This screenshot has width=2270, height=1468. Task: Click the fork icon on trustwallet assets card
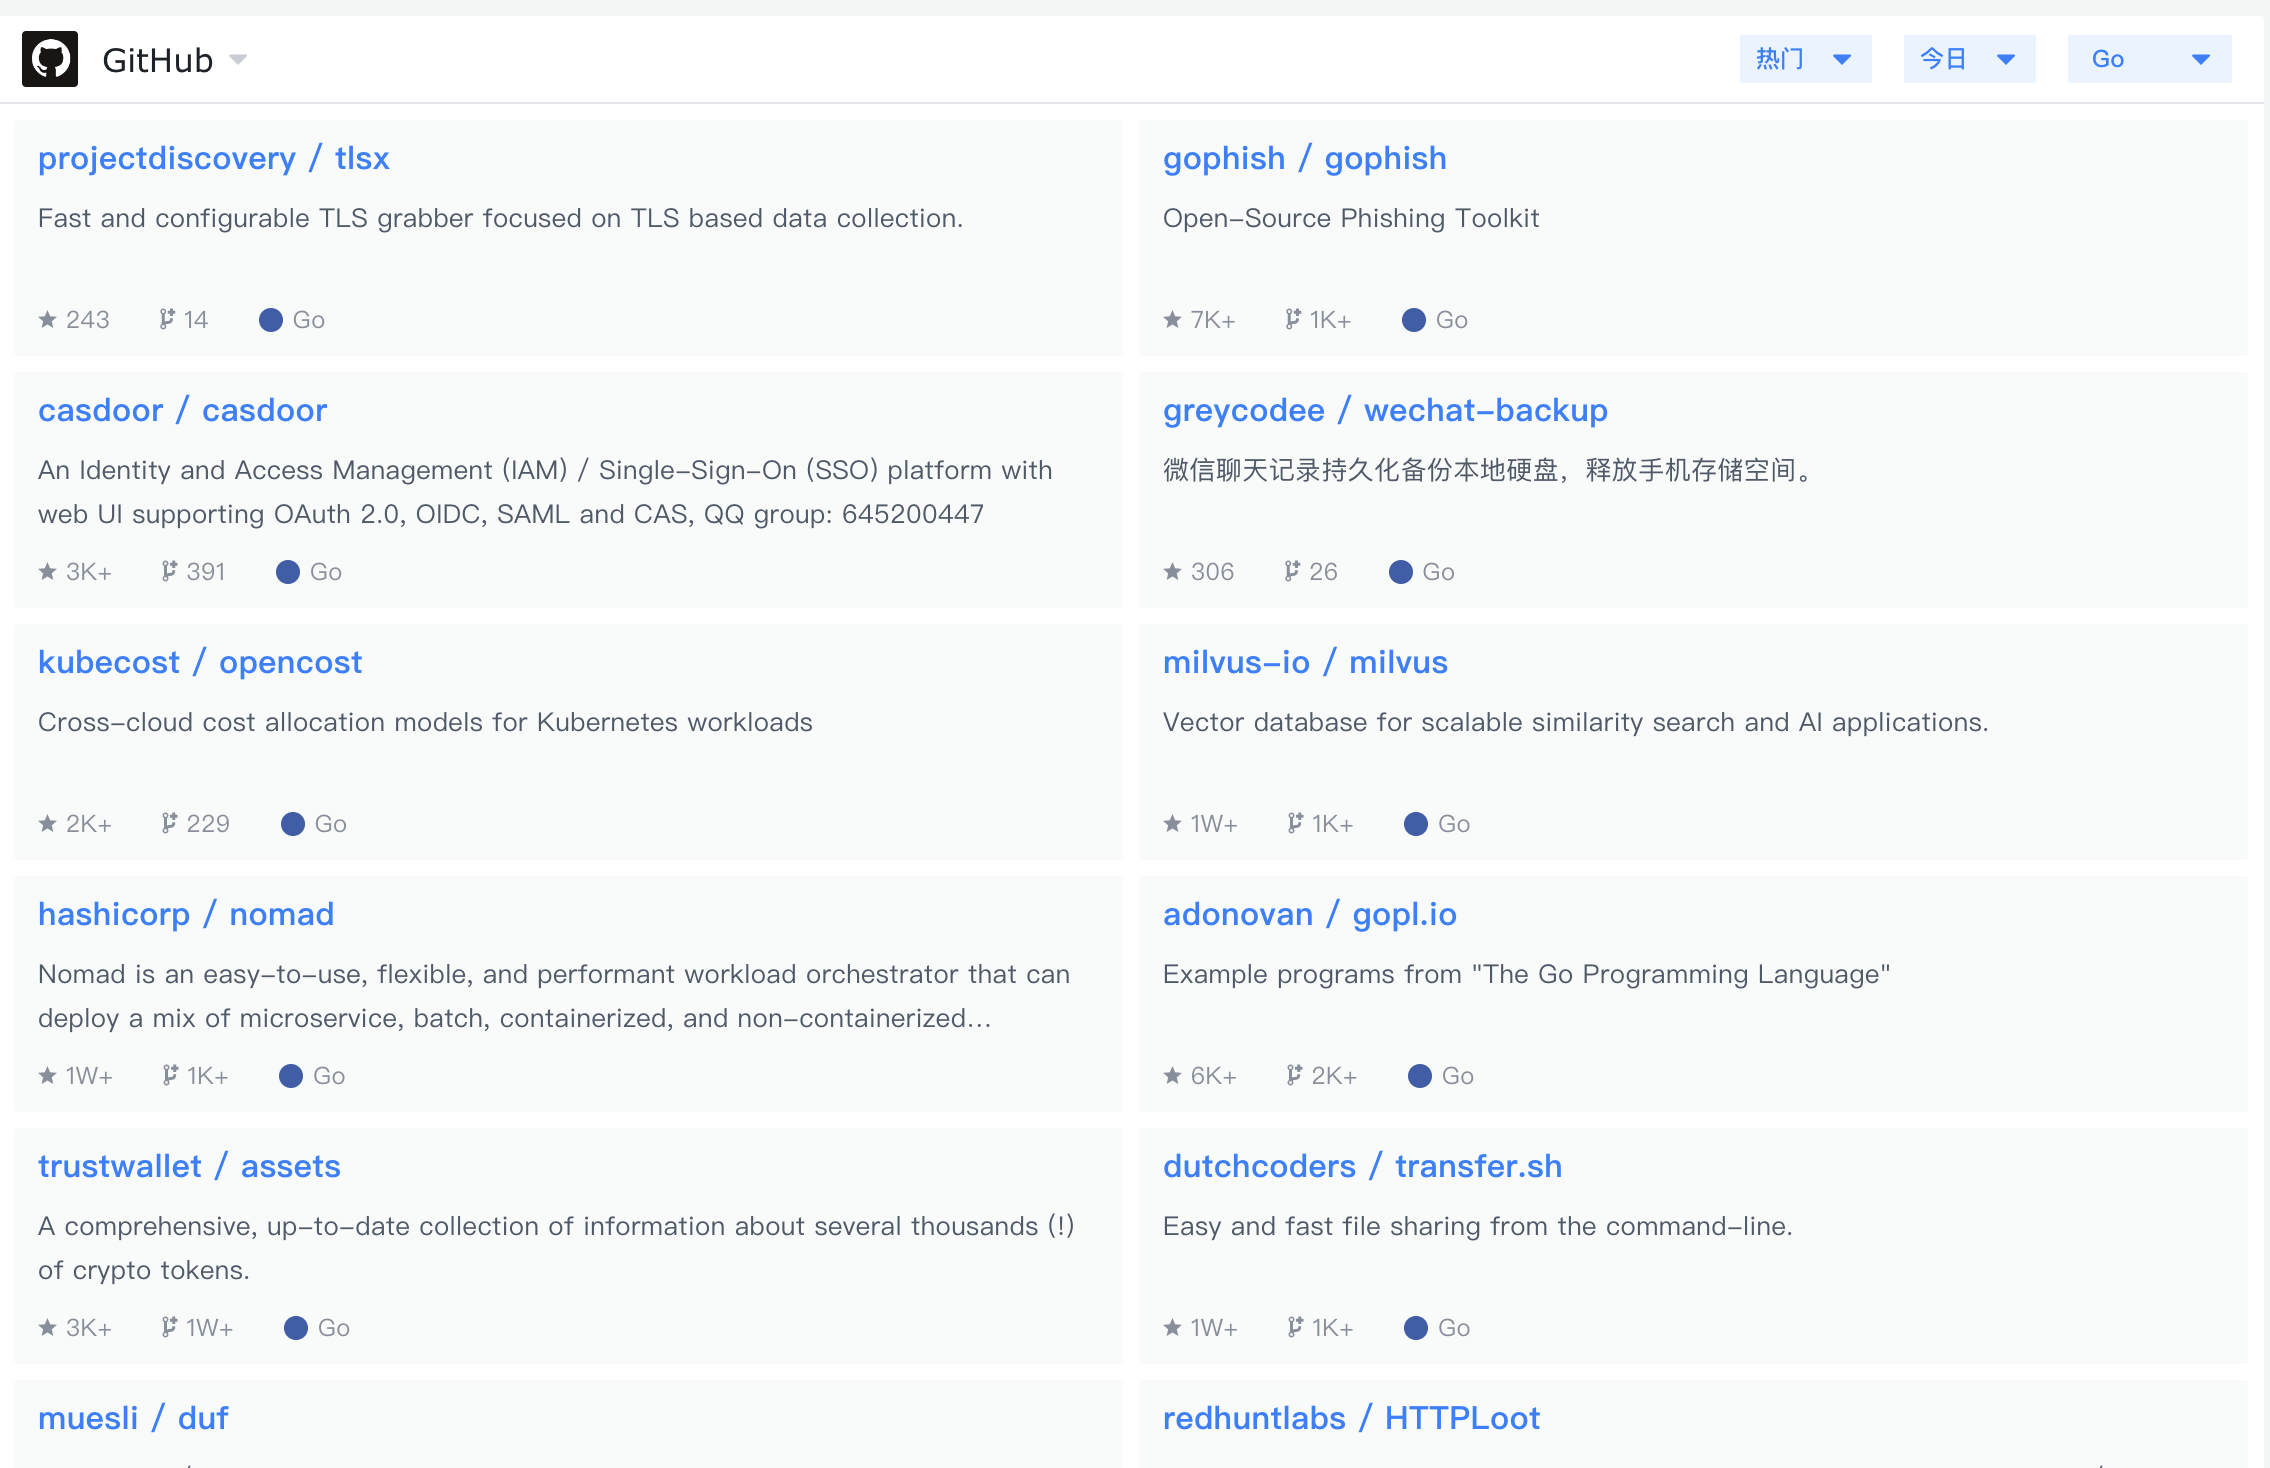pos(169,1328)
